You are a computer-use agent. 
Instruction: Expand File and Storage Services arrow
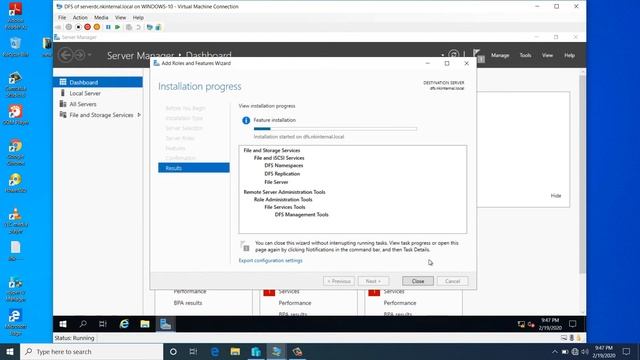point(139,115)
